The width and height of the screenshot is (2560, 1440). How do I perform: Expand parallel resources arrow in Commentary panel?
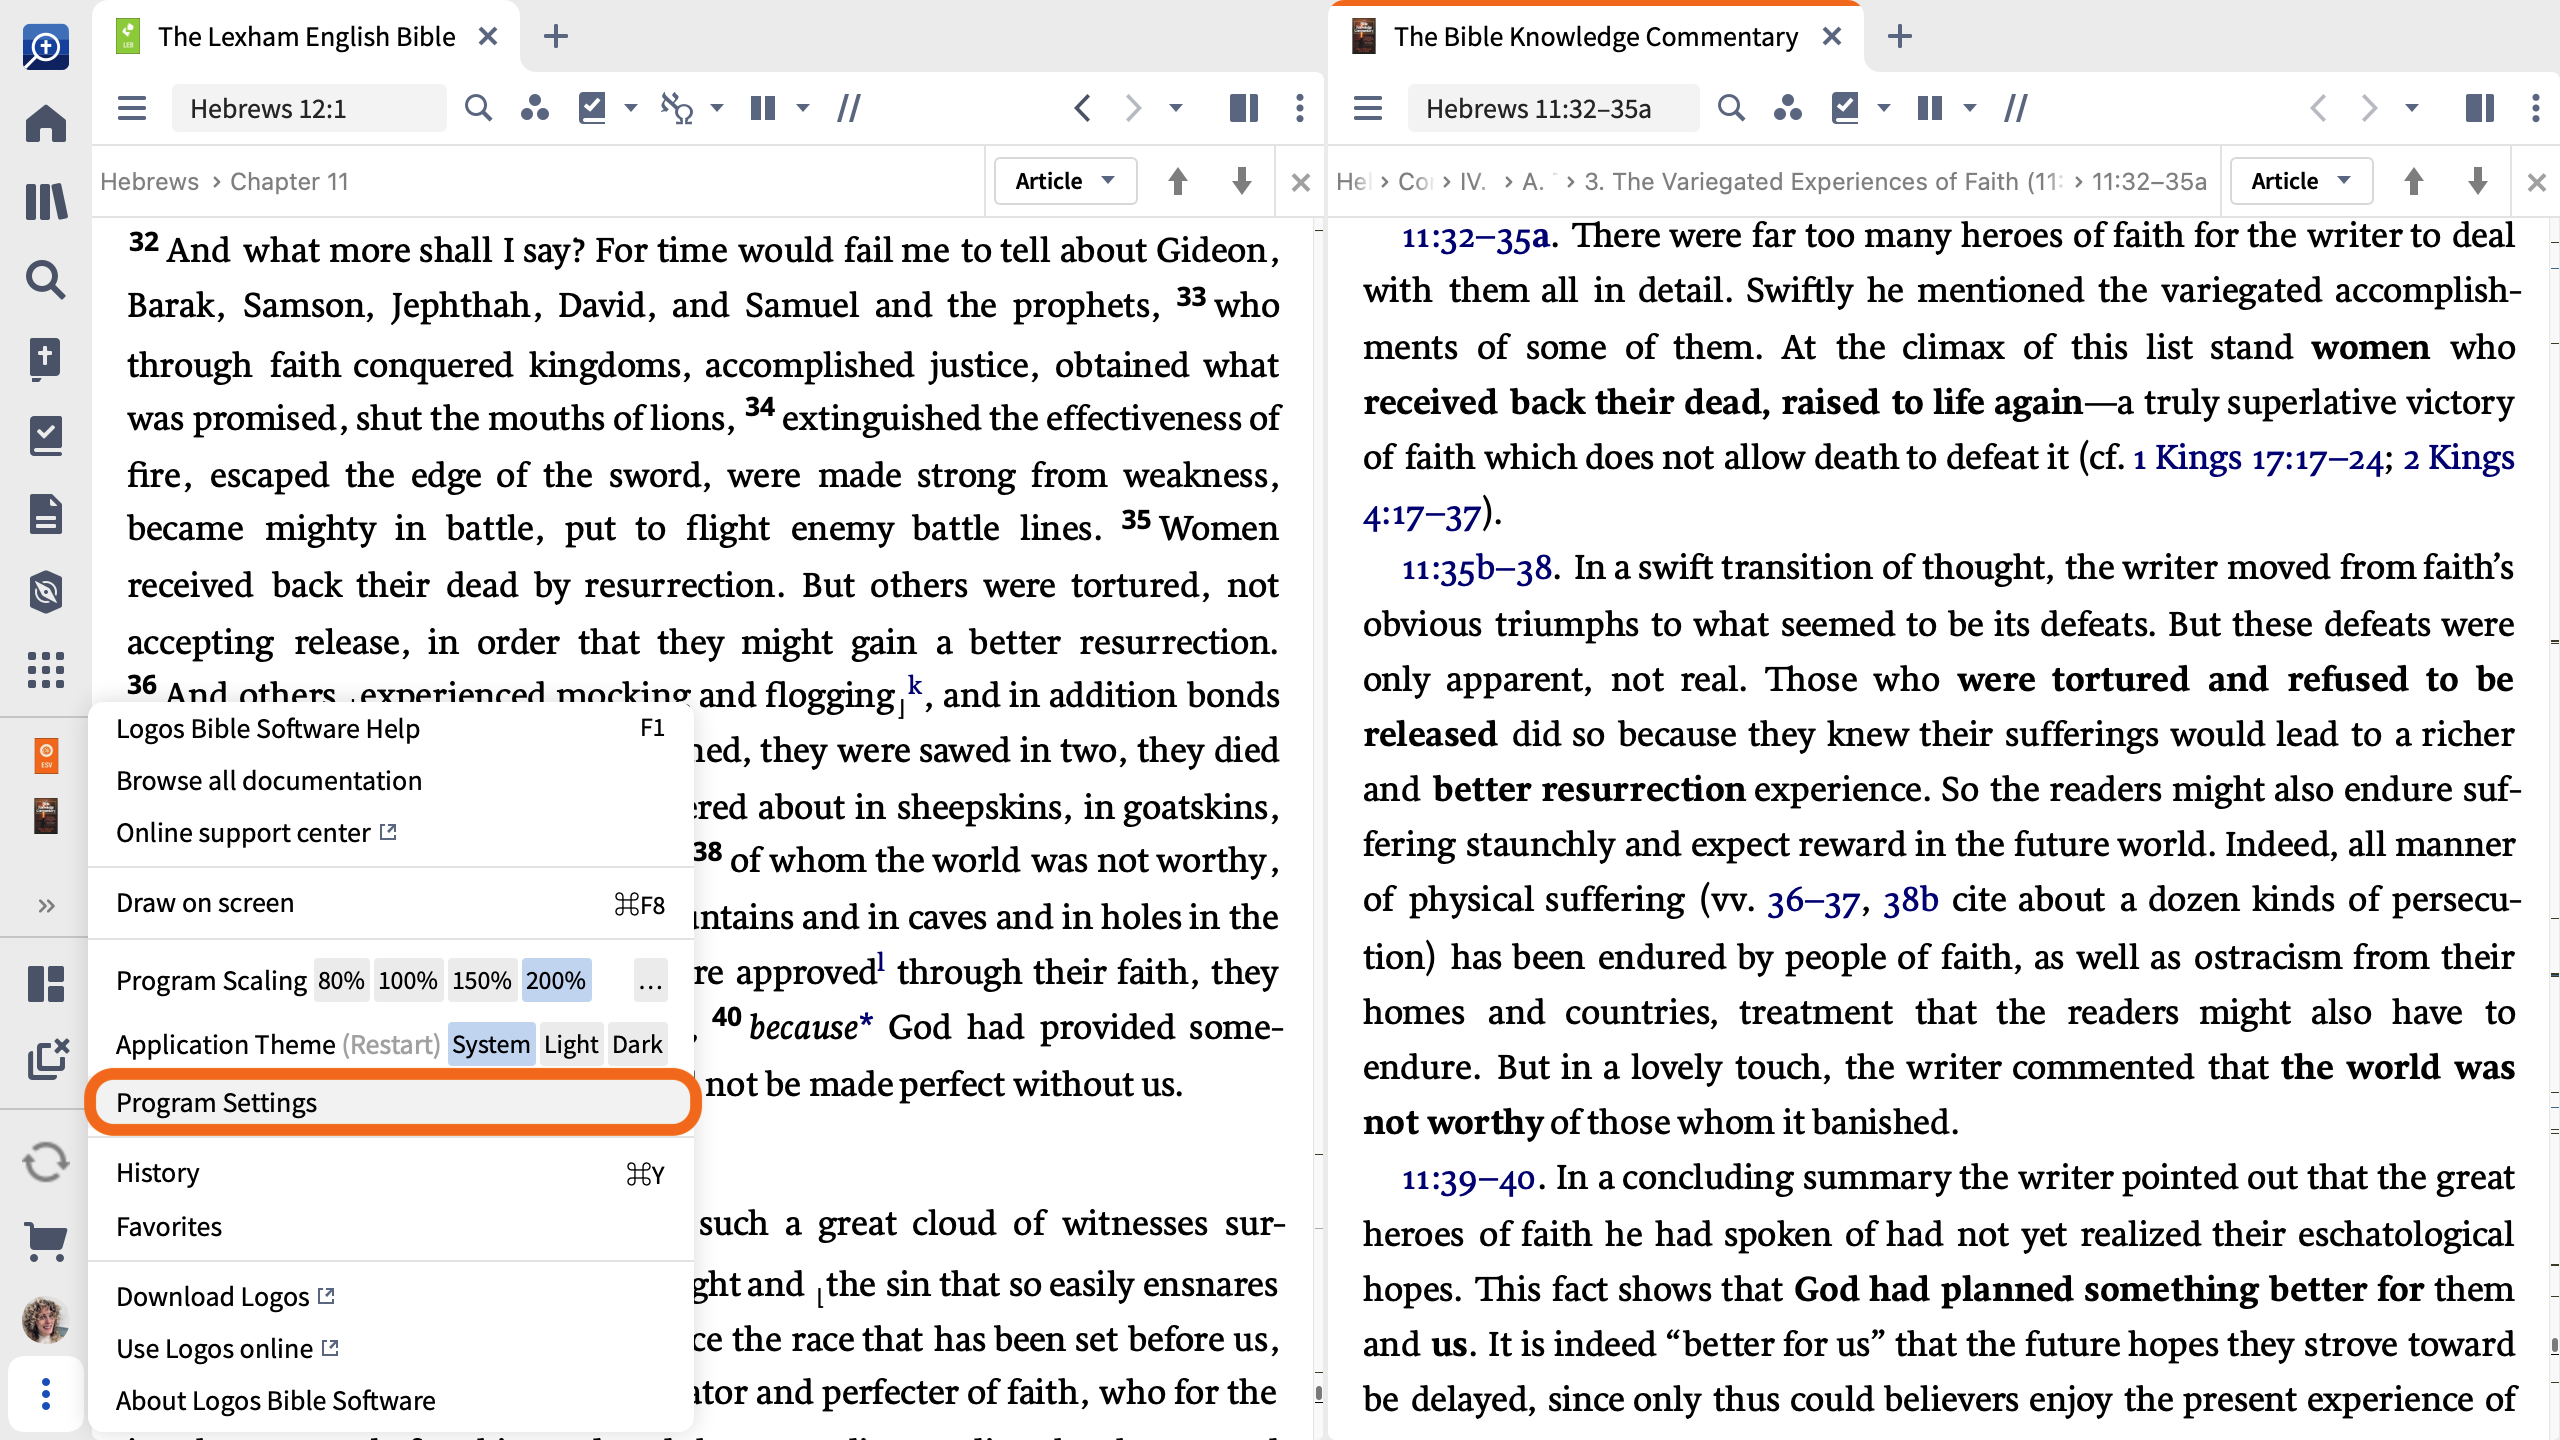tap(1970, 108)
